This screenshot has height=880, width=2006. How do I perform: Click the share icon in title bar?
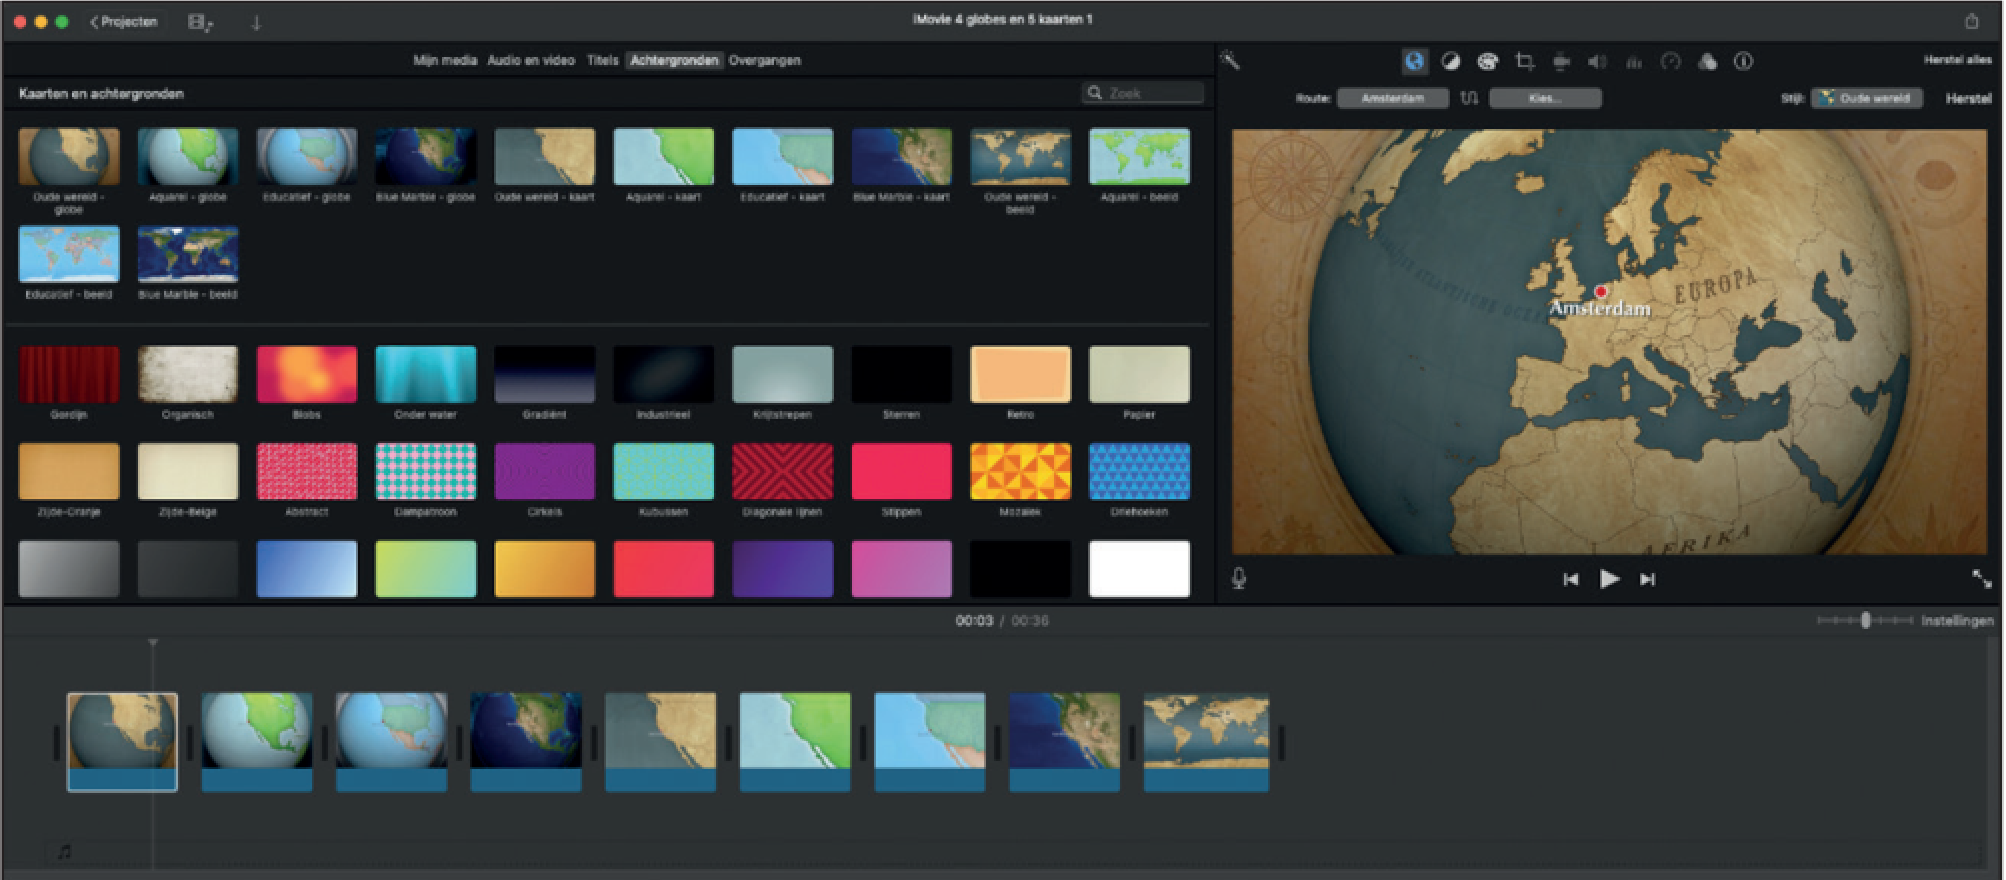click(x=1971, y=21)
